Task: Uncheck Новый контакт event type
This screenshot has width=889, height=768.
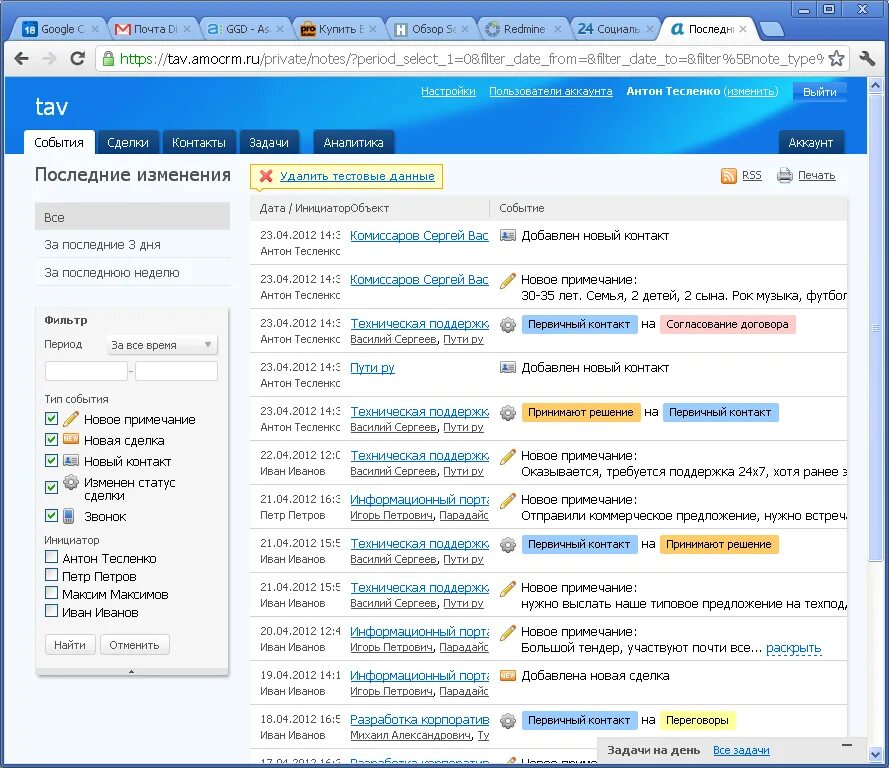Action: pos(51,460)
